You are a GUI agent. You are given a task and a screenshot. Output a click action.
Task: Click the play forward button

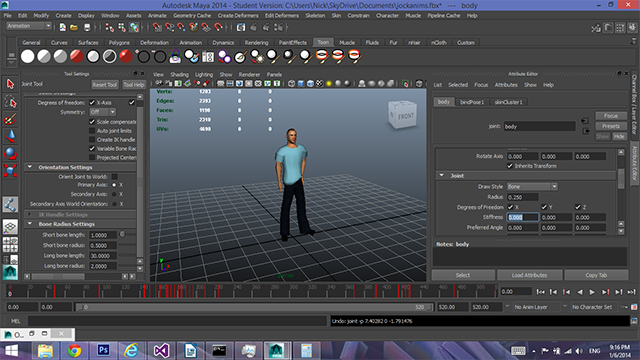tap(592, 292)
